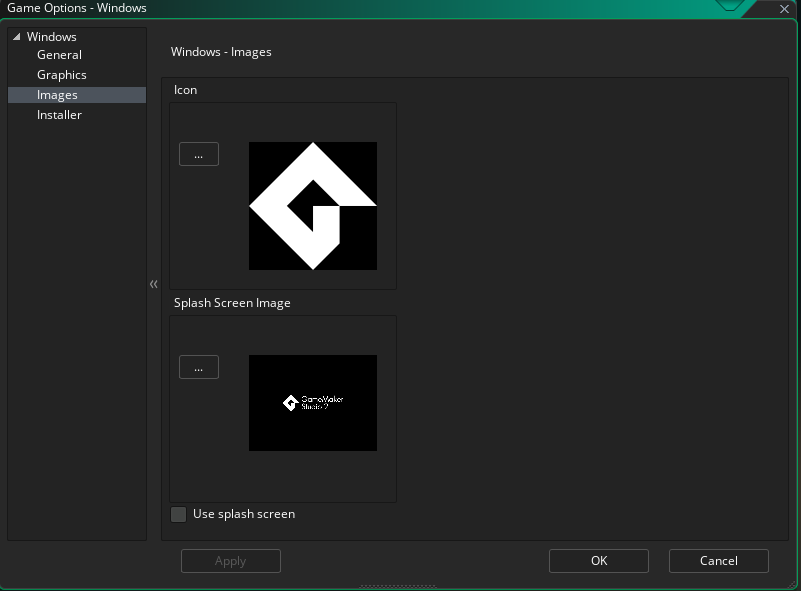Enable the Use splash screen checkbox

coord(179,514)
